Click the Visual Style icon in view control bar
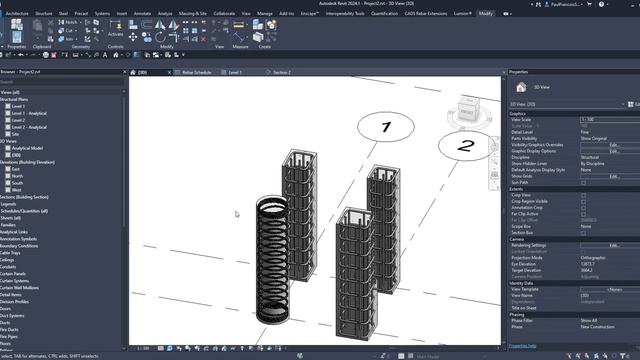640x360 pixels. tap(170, 349)
